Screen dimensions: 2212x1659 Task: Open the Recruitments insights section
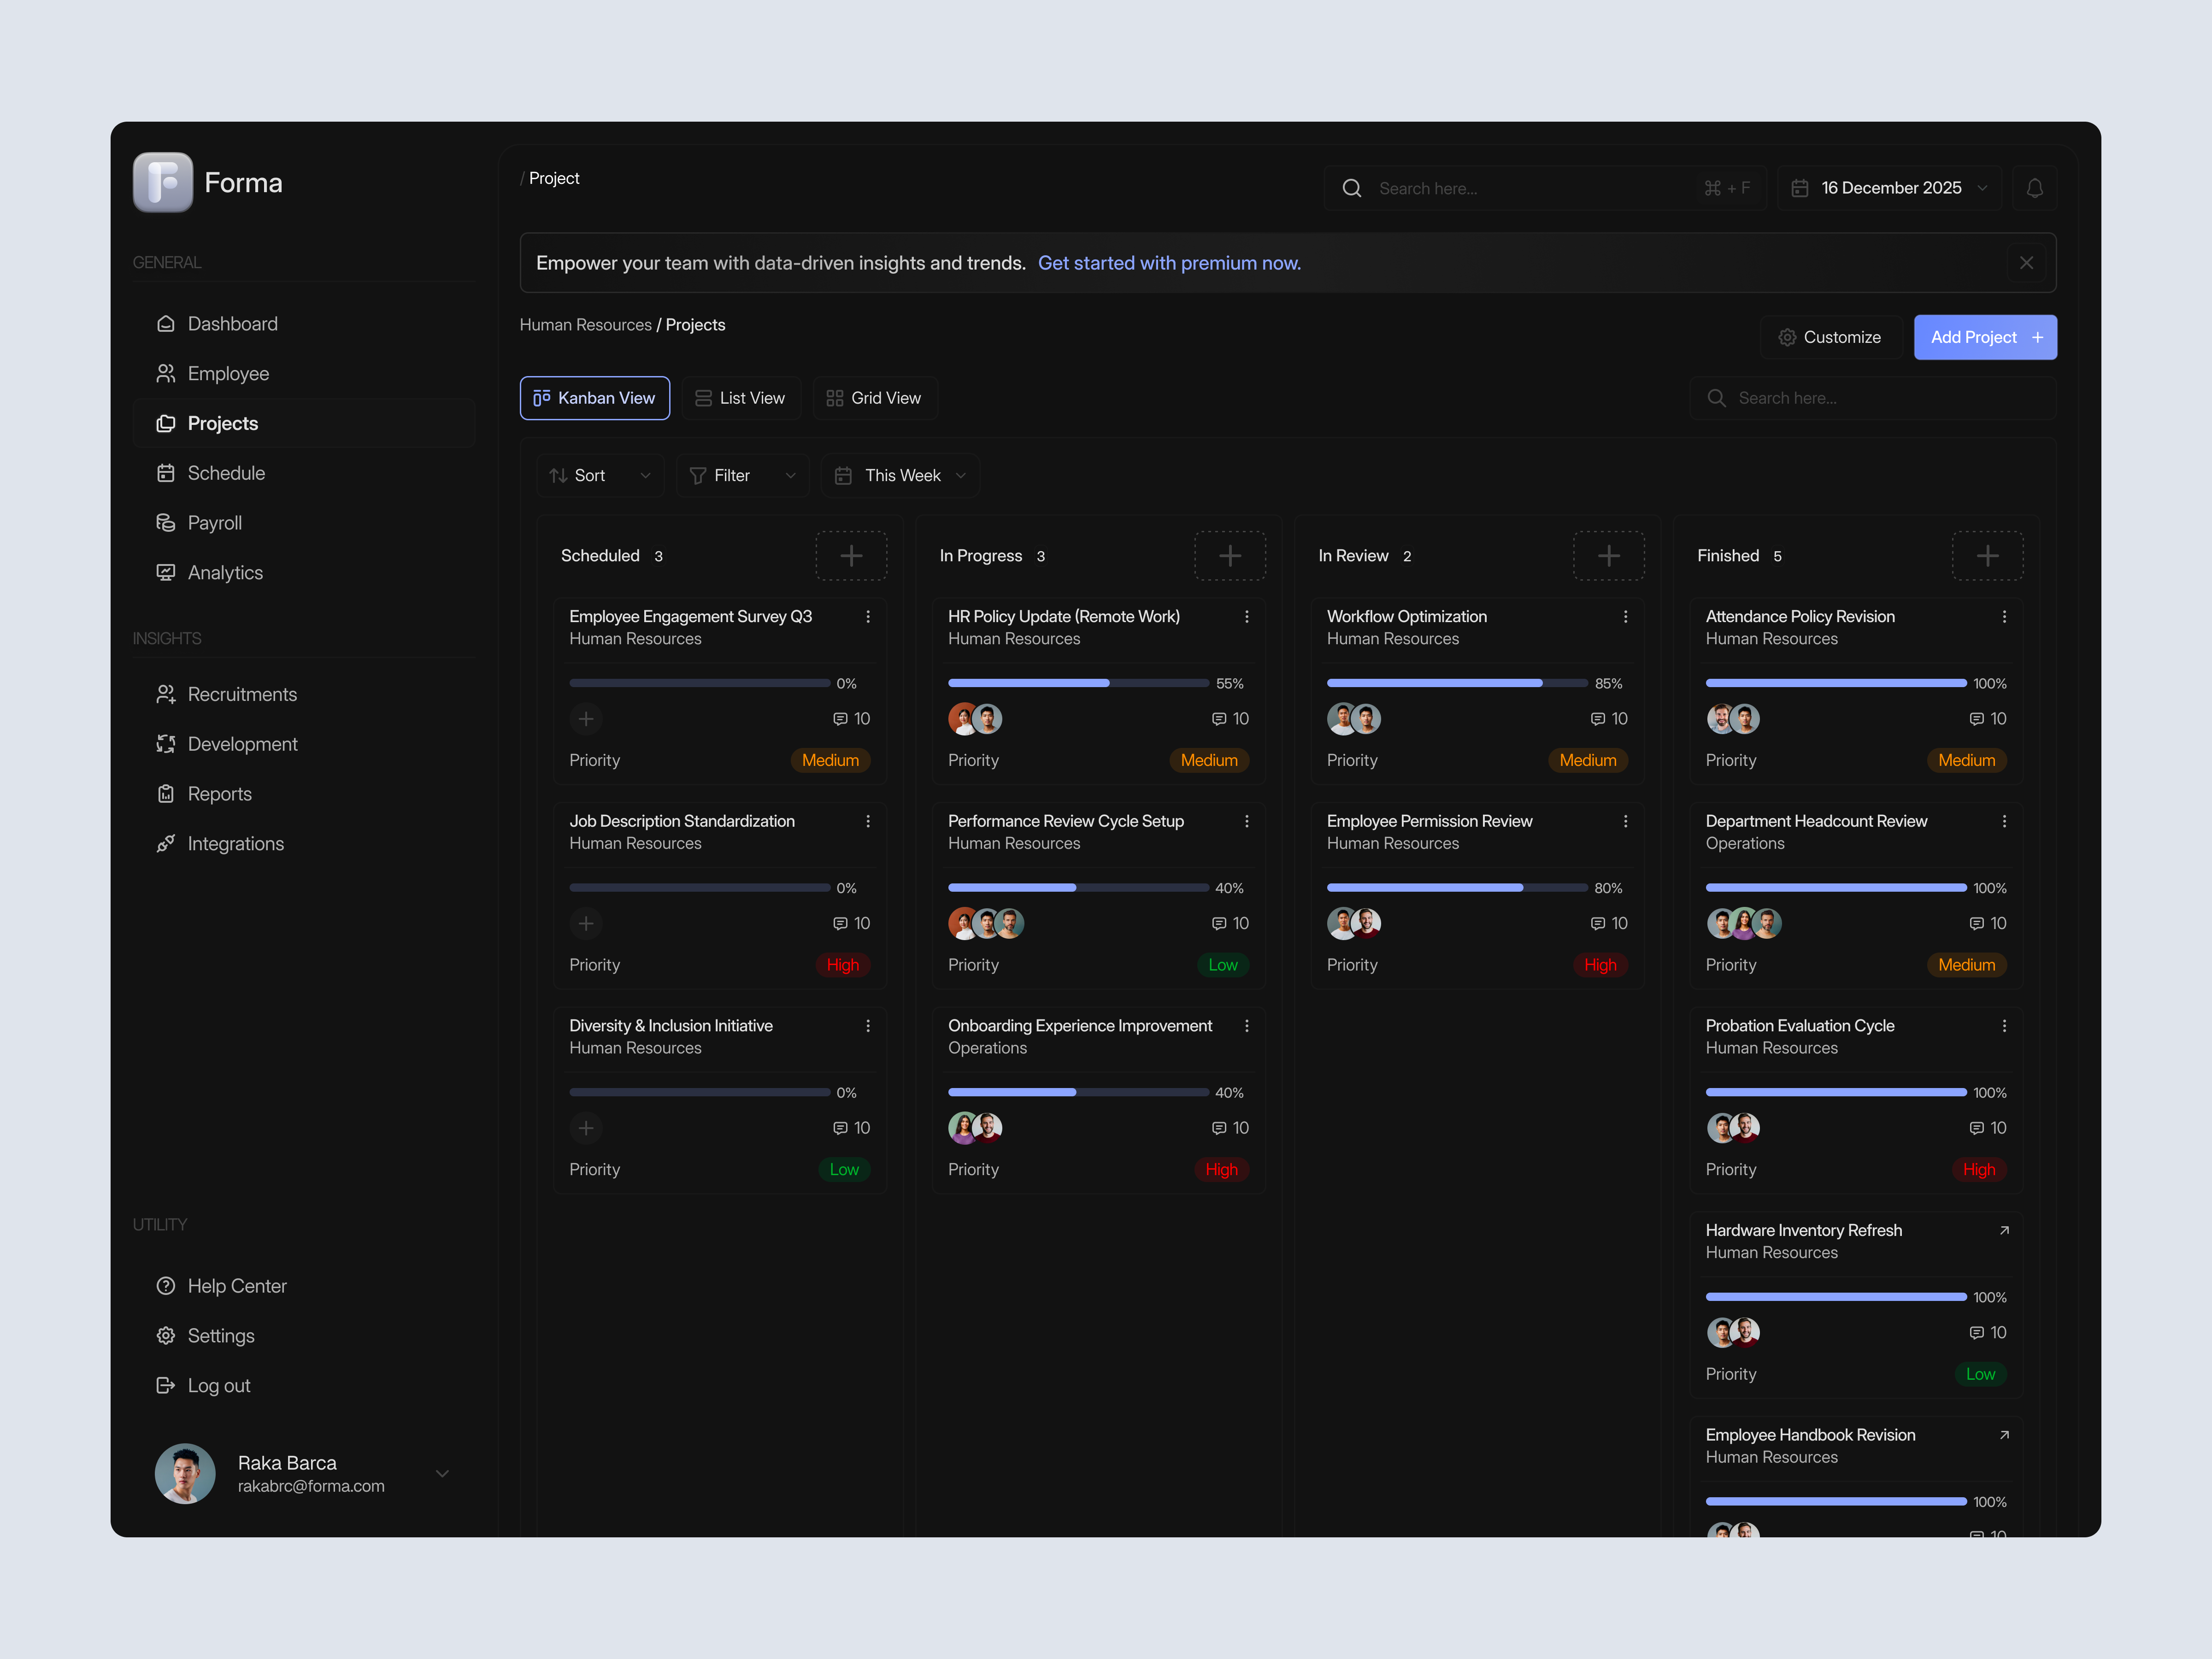pyautogui.click(x=242, y=693)
